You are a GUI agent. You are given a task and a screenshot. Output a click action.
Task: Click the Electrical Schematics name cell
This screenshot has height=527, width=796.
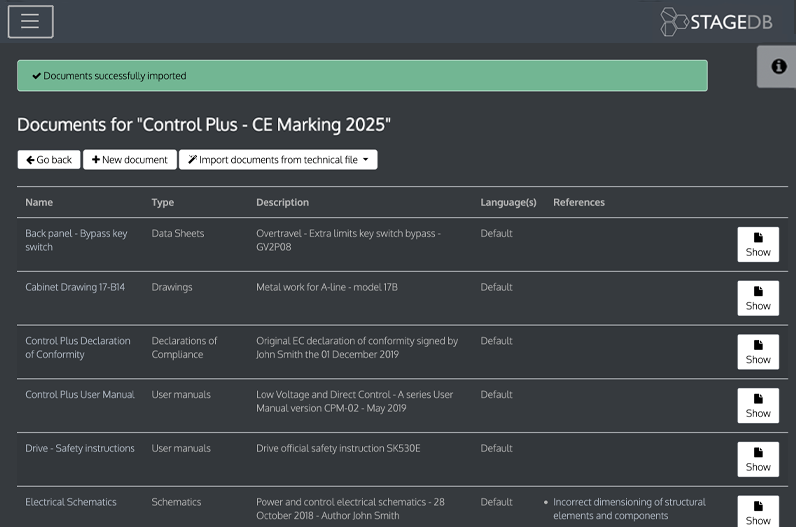click(x=71, y=502)
